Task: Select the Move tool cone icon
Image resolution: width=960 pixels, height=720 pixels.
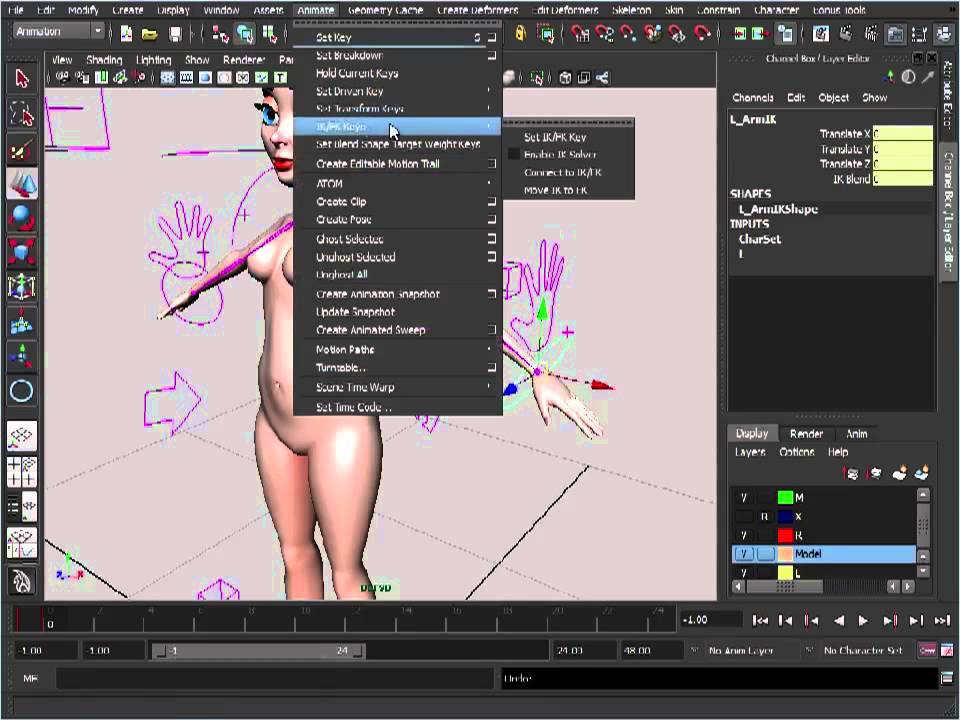Action: [22, 183]
